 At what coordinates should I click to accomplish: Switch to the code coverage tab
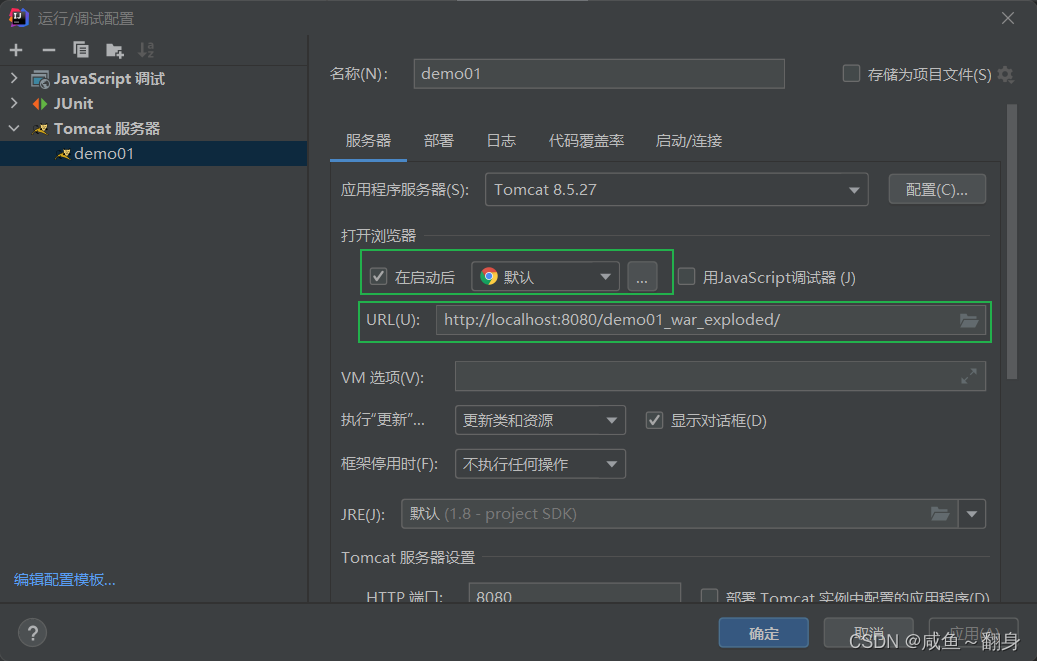[x=587, y=141]
